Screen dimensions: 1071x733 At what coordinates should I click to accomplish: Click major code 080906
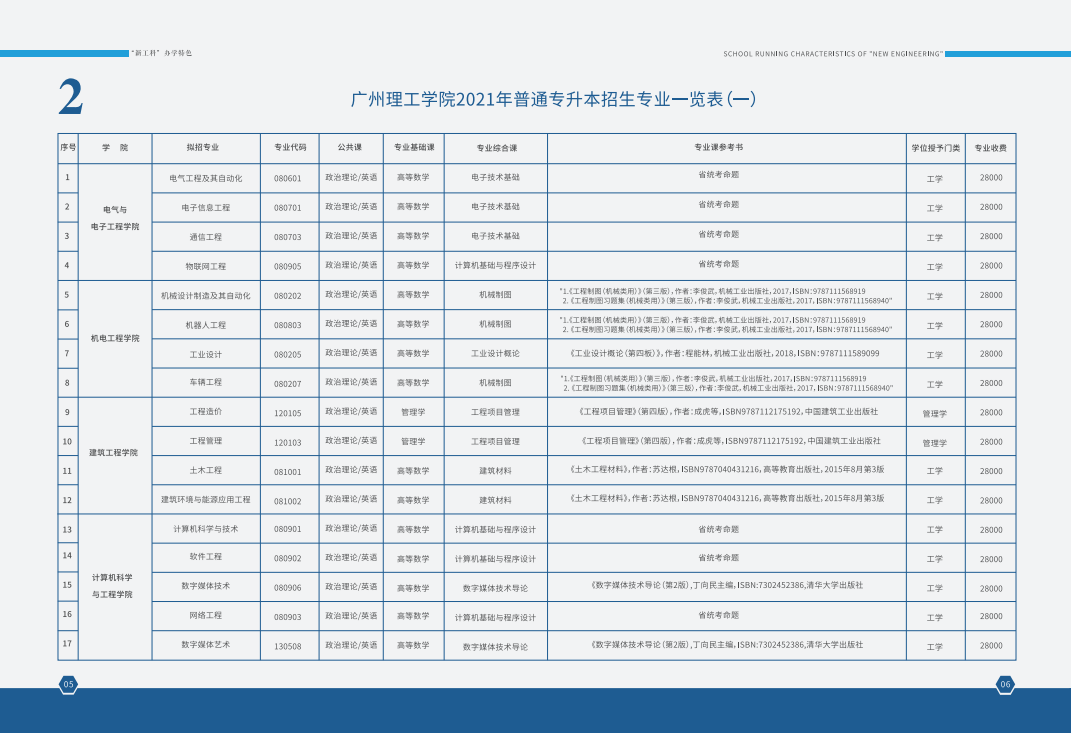click(x=288, y=588)
